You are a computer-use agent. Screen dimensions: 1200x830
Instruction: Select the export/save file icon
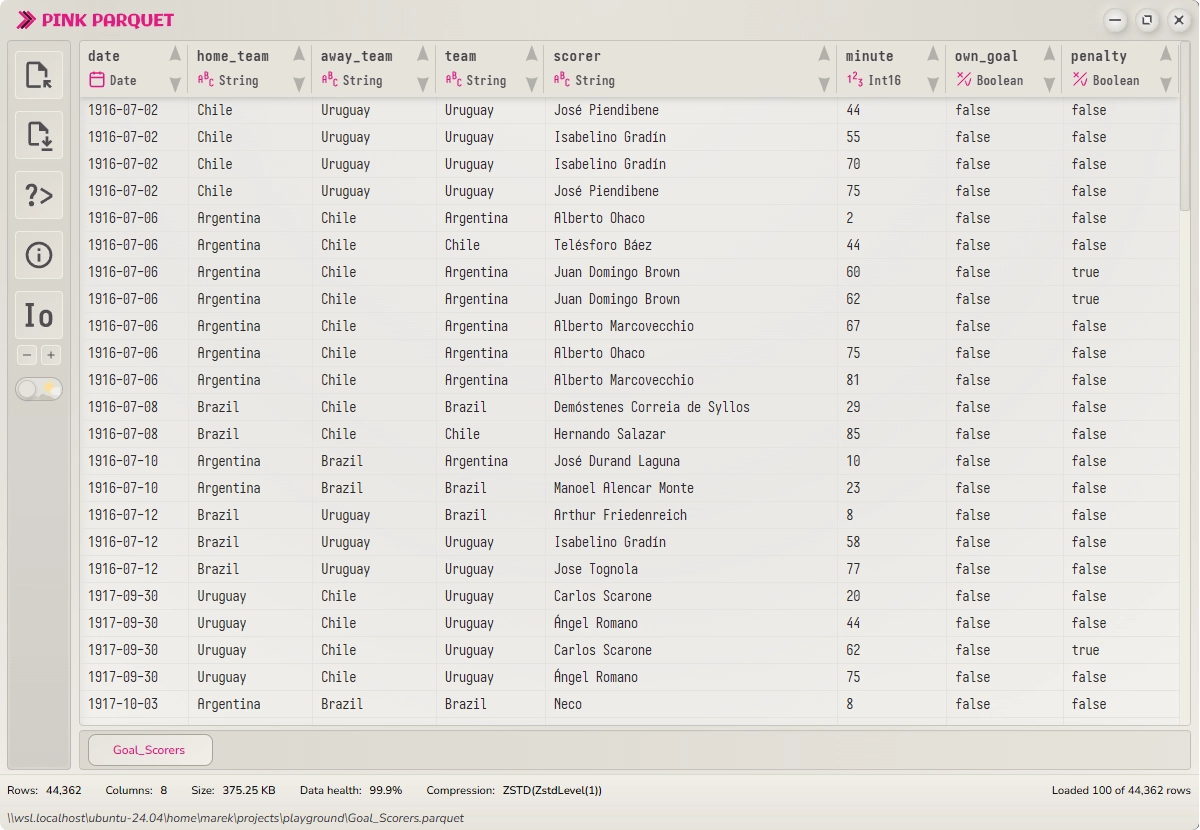click(x=38, y=135)
